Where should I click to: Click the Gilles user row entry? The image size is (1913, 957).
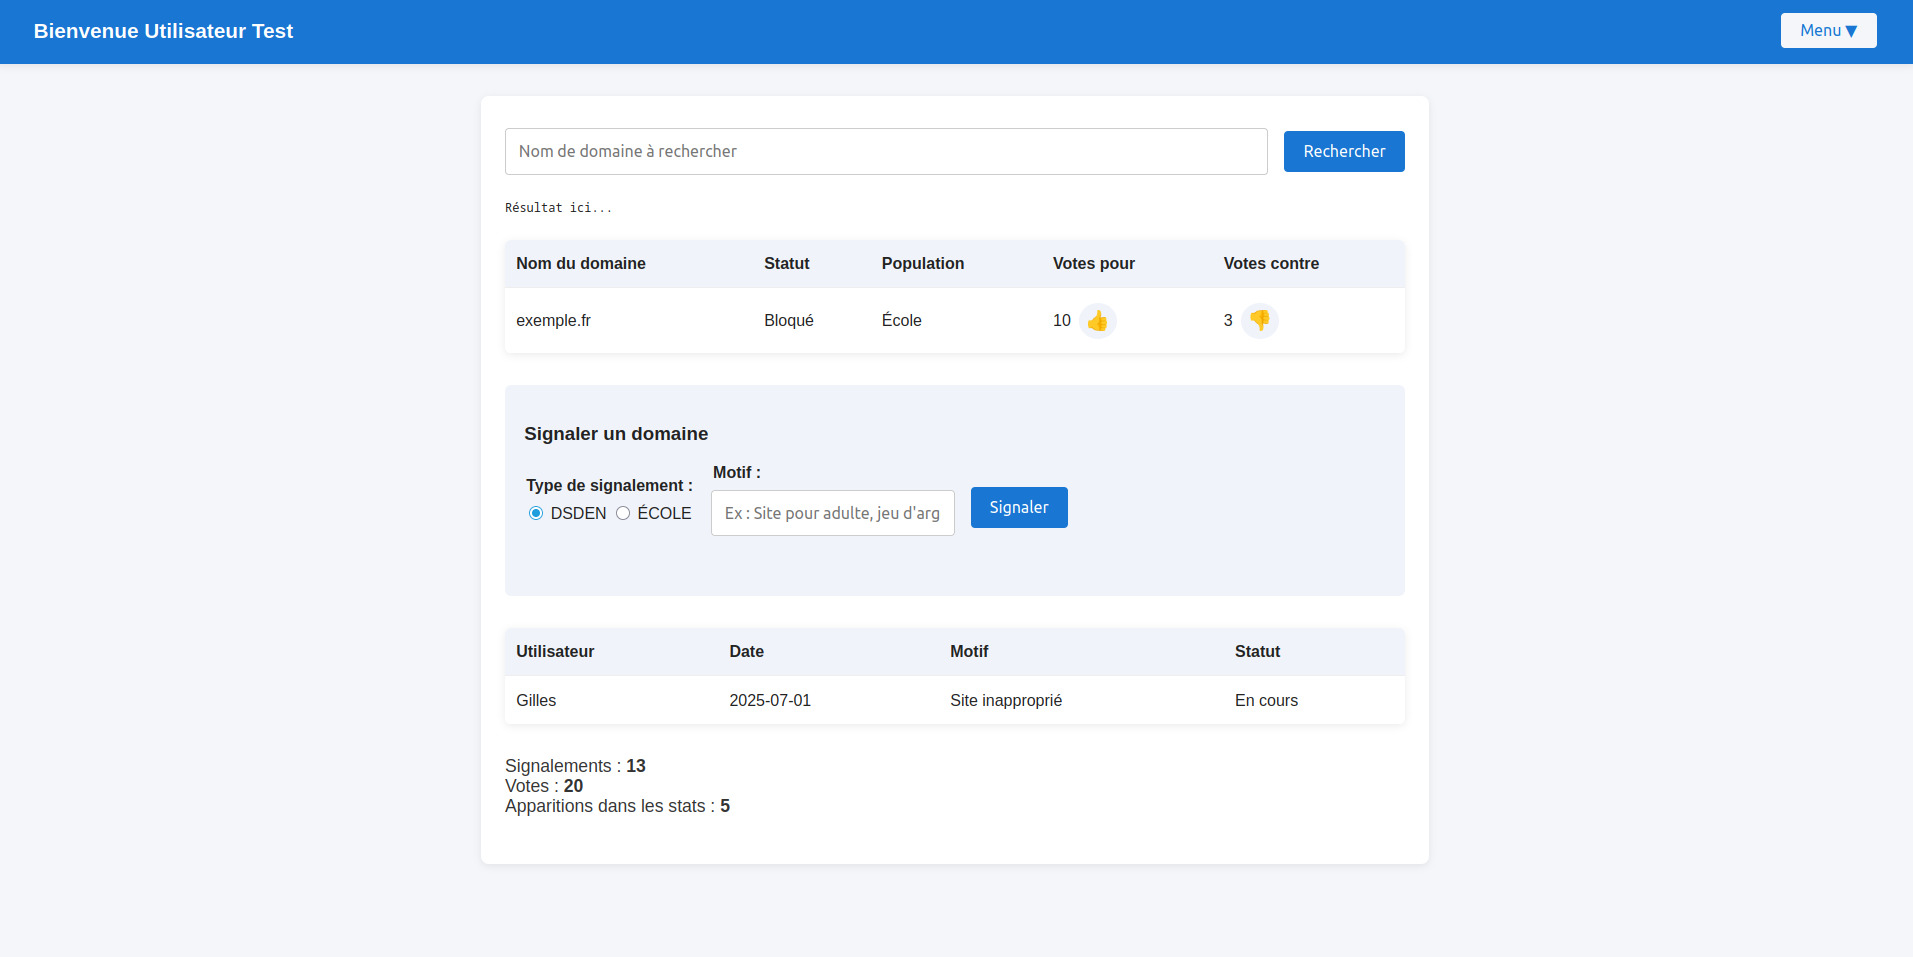[536, 701]
